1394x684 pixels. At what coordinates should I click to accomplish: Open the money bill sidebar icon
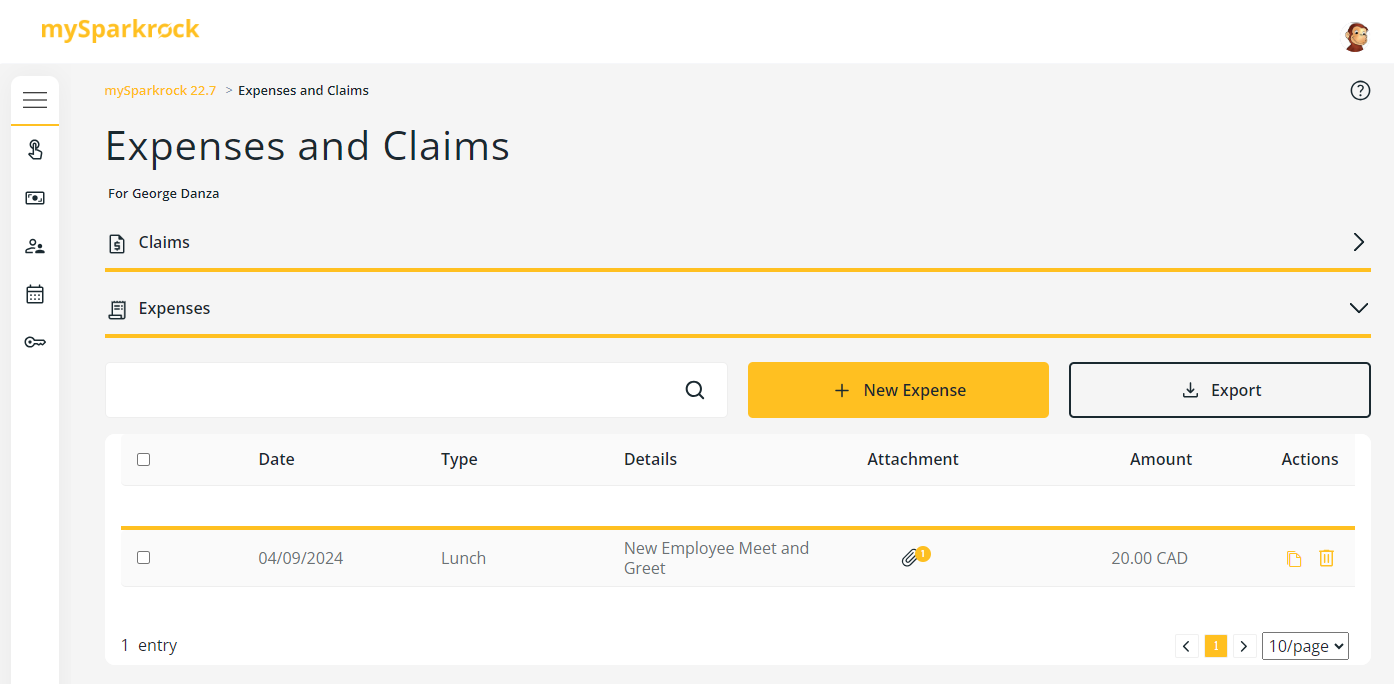pyautogui.click(x=35, y=198)
